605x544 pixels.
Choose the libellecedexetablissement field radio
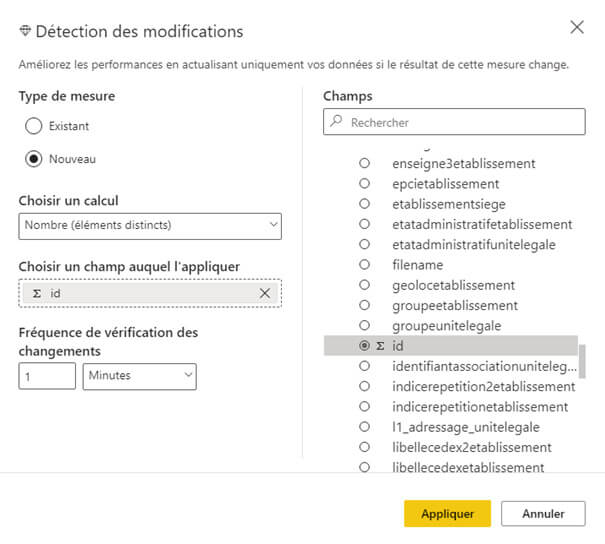364,467
